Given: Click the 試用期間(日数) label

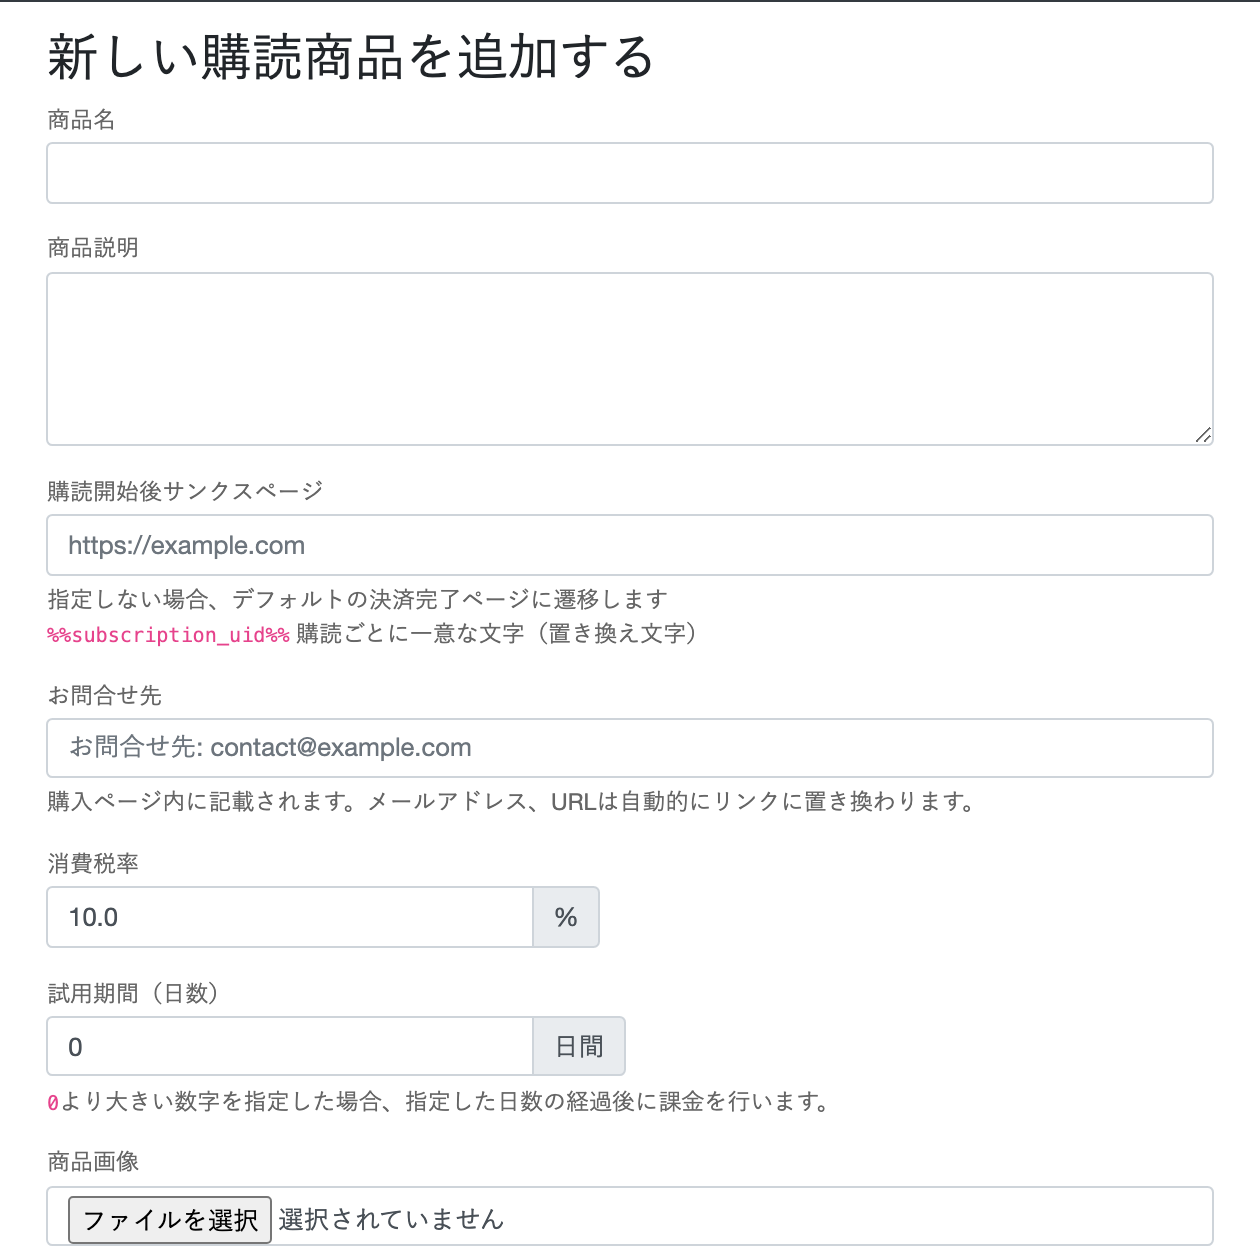Looking at the screenshot, I should pos(133,993).
